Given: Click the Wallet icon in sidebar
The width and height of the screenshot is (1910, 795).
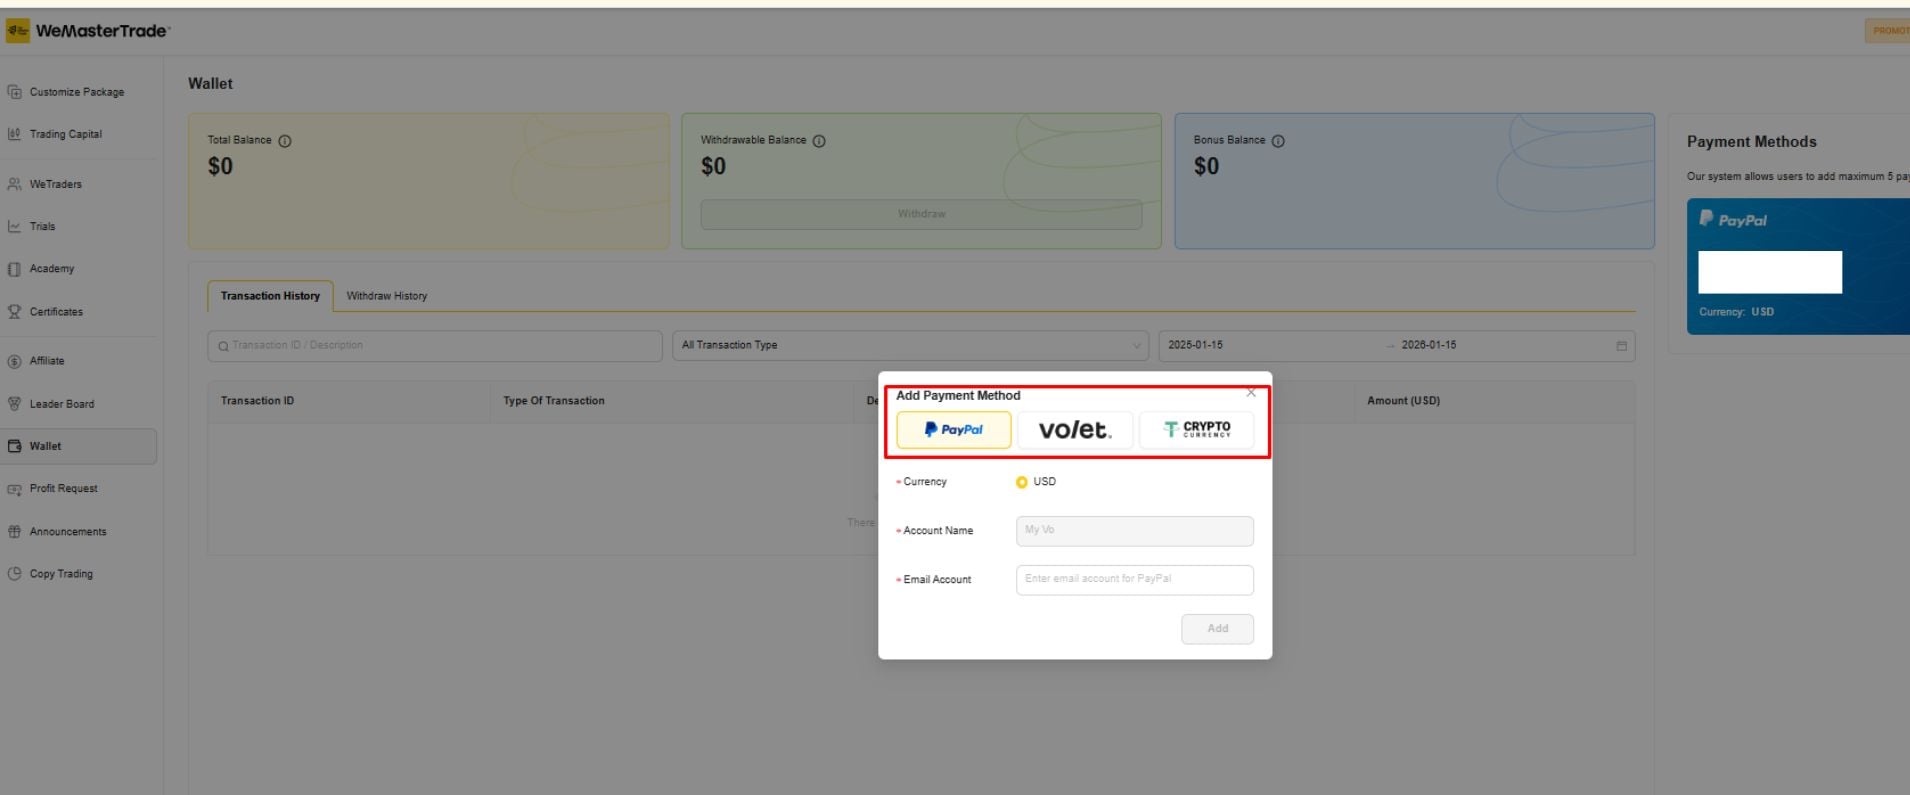Looking at the screenshot, I should coord(14,446).
